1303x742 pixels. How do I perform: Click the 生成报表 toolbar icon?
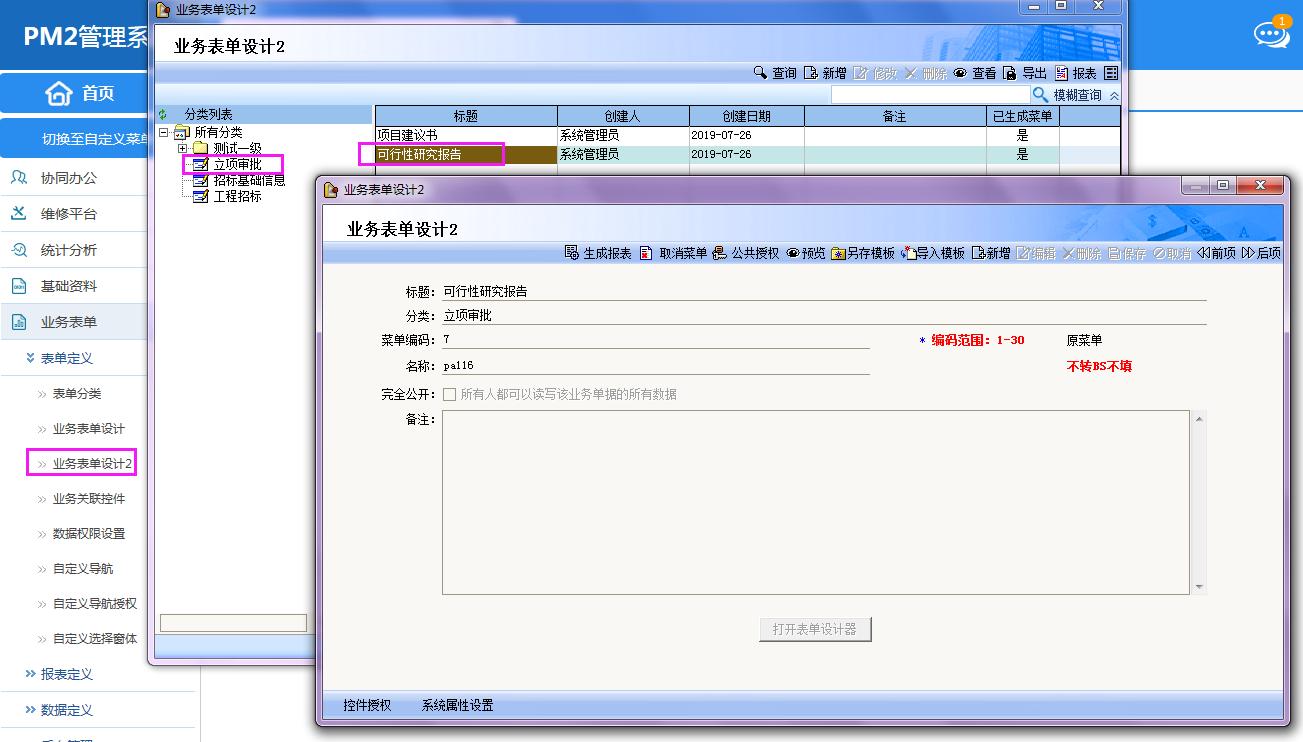pyautogui.click(x=572, y=253)
